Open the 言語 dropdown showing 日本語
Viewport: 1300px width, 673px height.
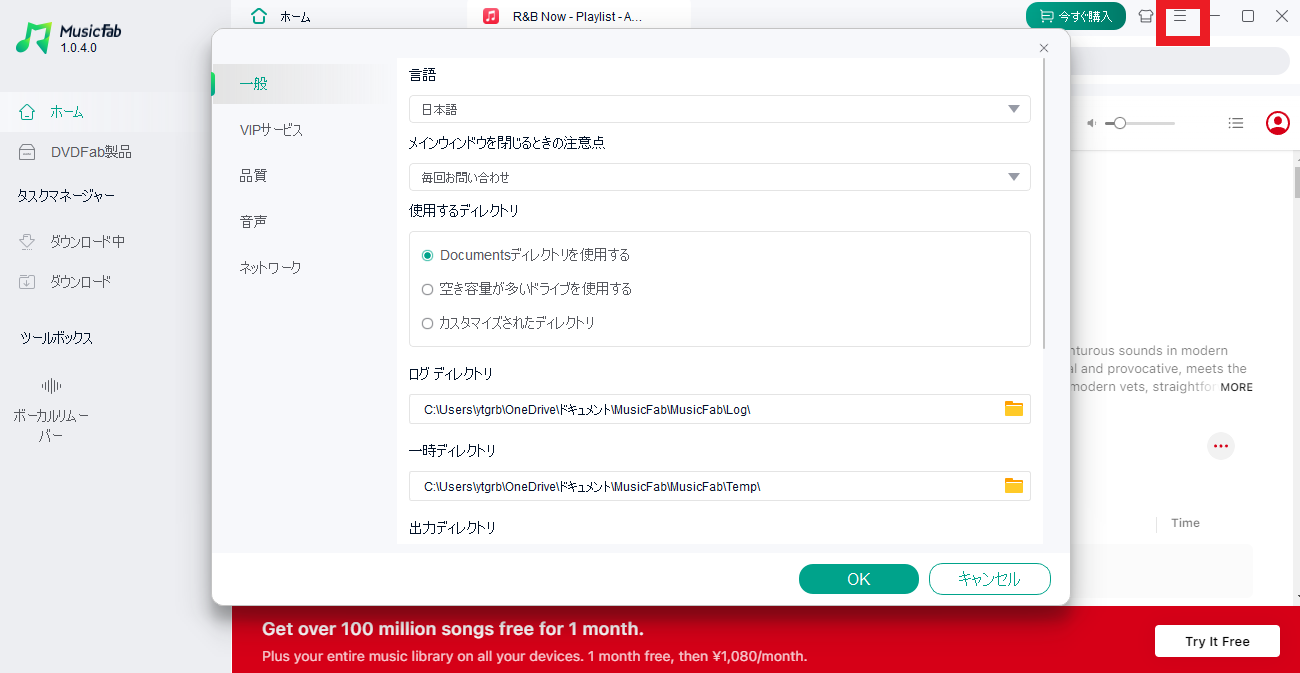719,109
